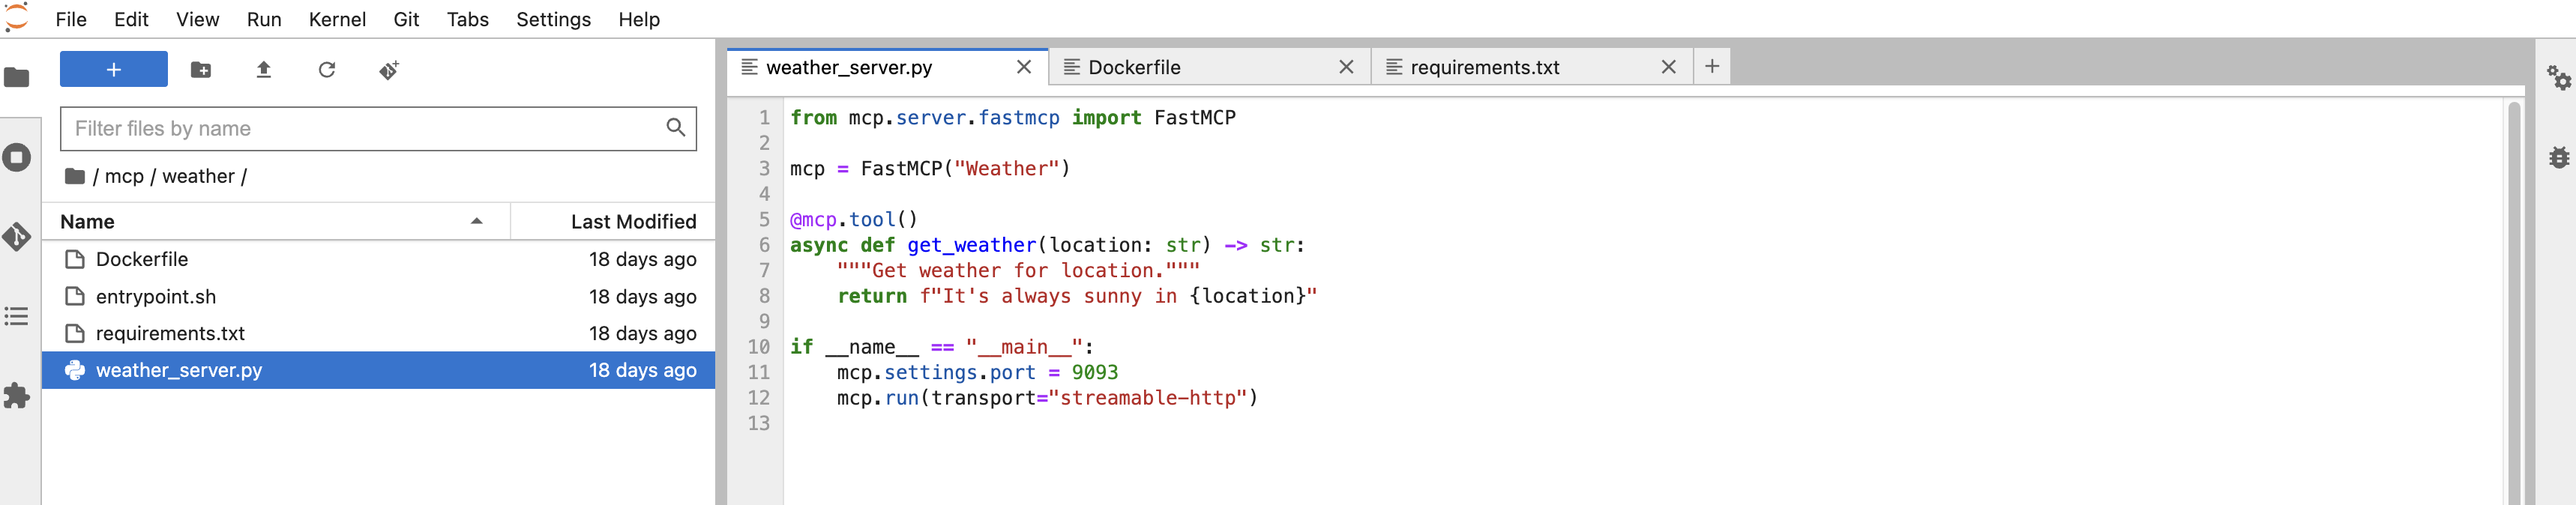Select entrypoint.sh in file list
The width and height of the screenshot is (2576, 505).
pos(156,297)
